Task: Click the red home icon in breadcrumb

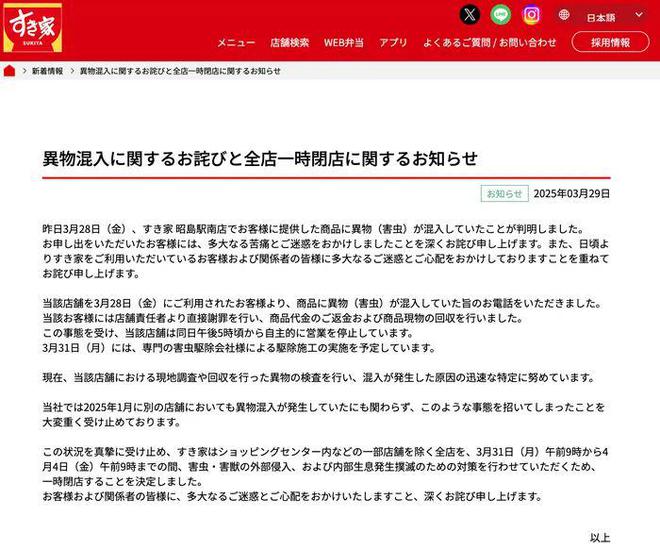Action: [9, 71]
